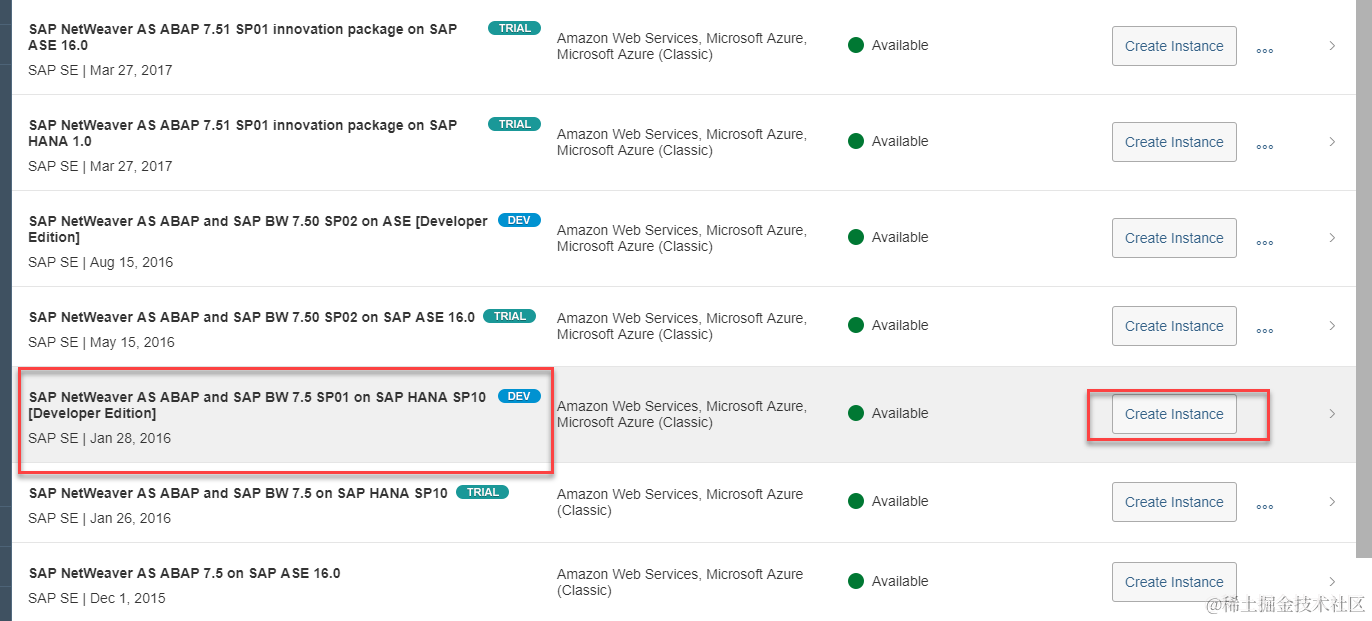Click TRIAL badge on BW 7.5 on SAP HANA SP10 row

coord(482,492)
